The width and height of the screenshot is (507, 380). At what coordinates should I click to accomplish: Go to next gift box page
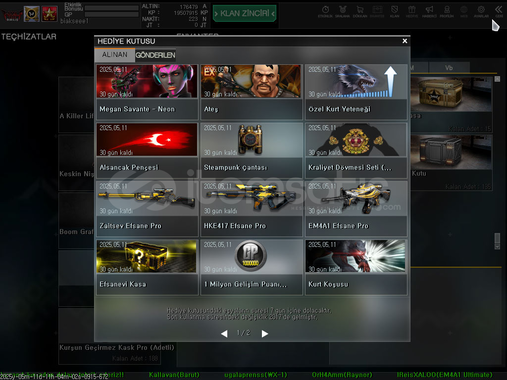[x=265, y=333]
